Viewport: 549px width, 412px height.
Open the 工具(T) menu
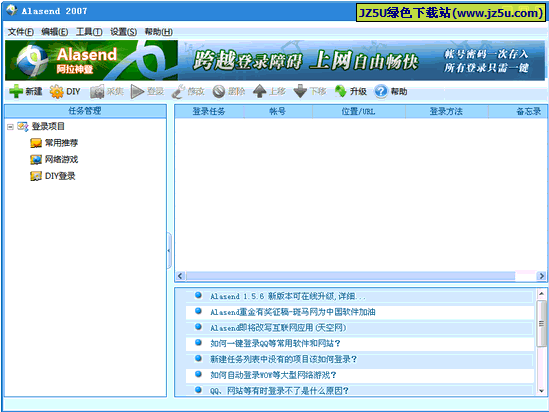89,32
